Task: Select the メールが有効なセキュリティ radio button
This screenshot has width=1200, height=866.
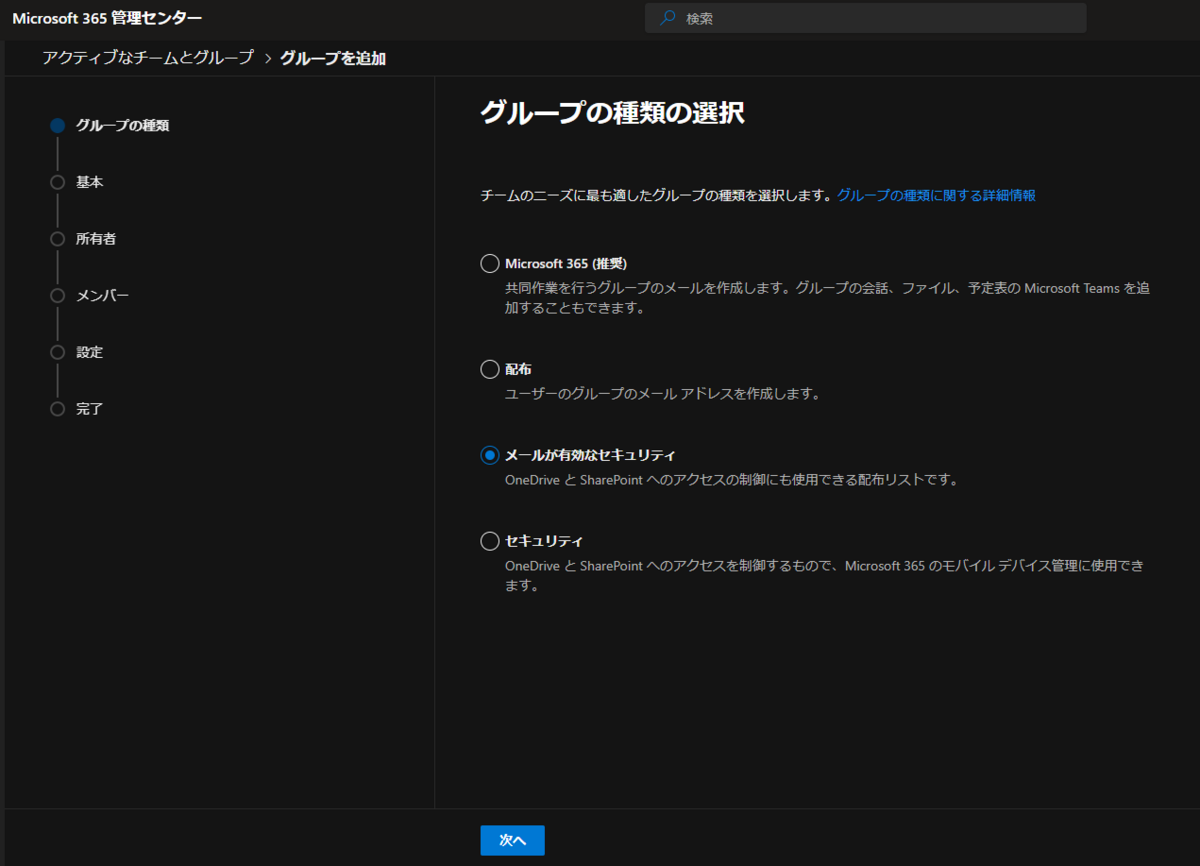Action: click(490, 455)
